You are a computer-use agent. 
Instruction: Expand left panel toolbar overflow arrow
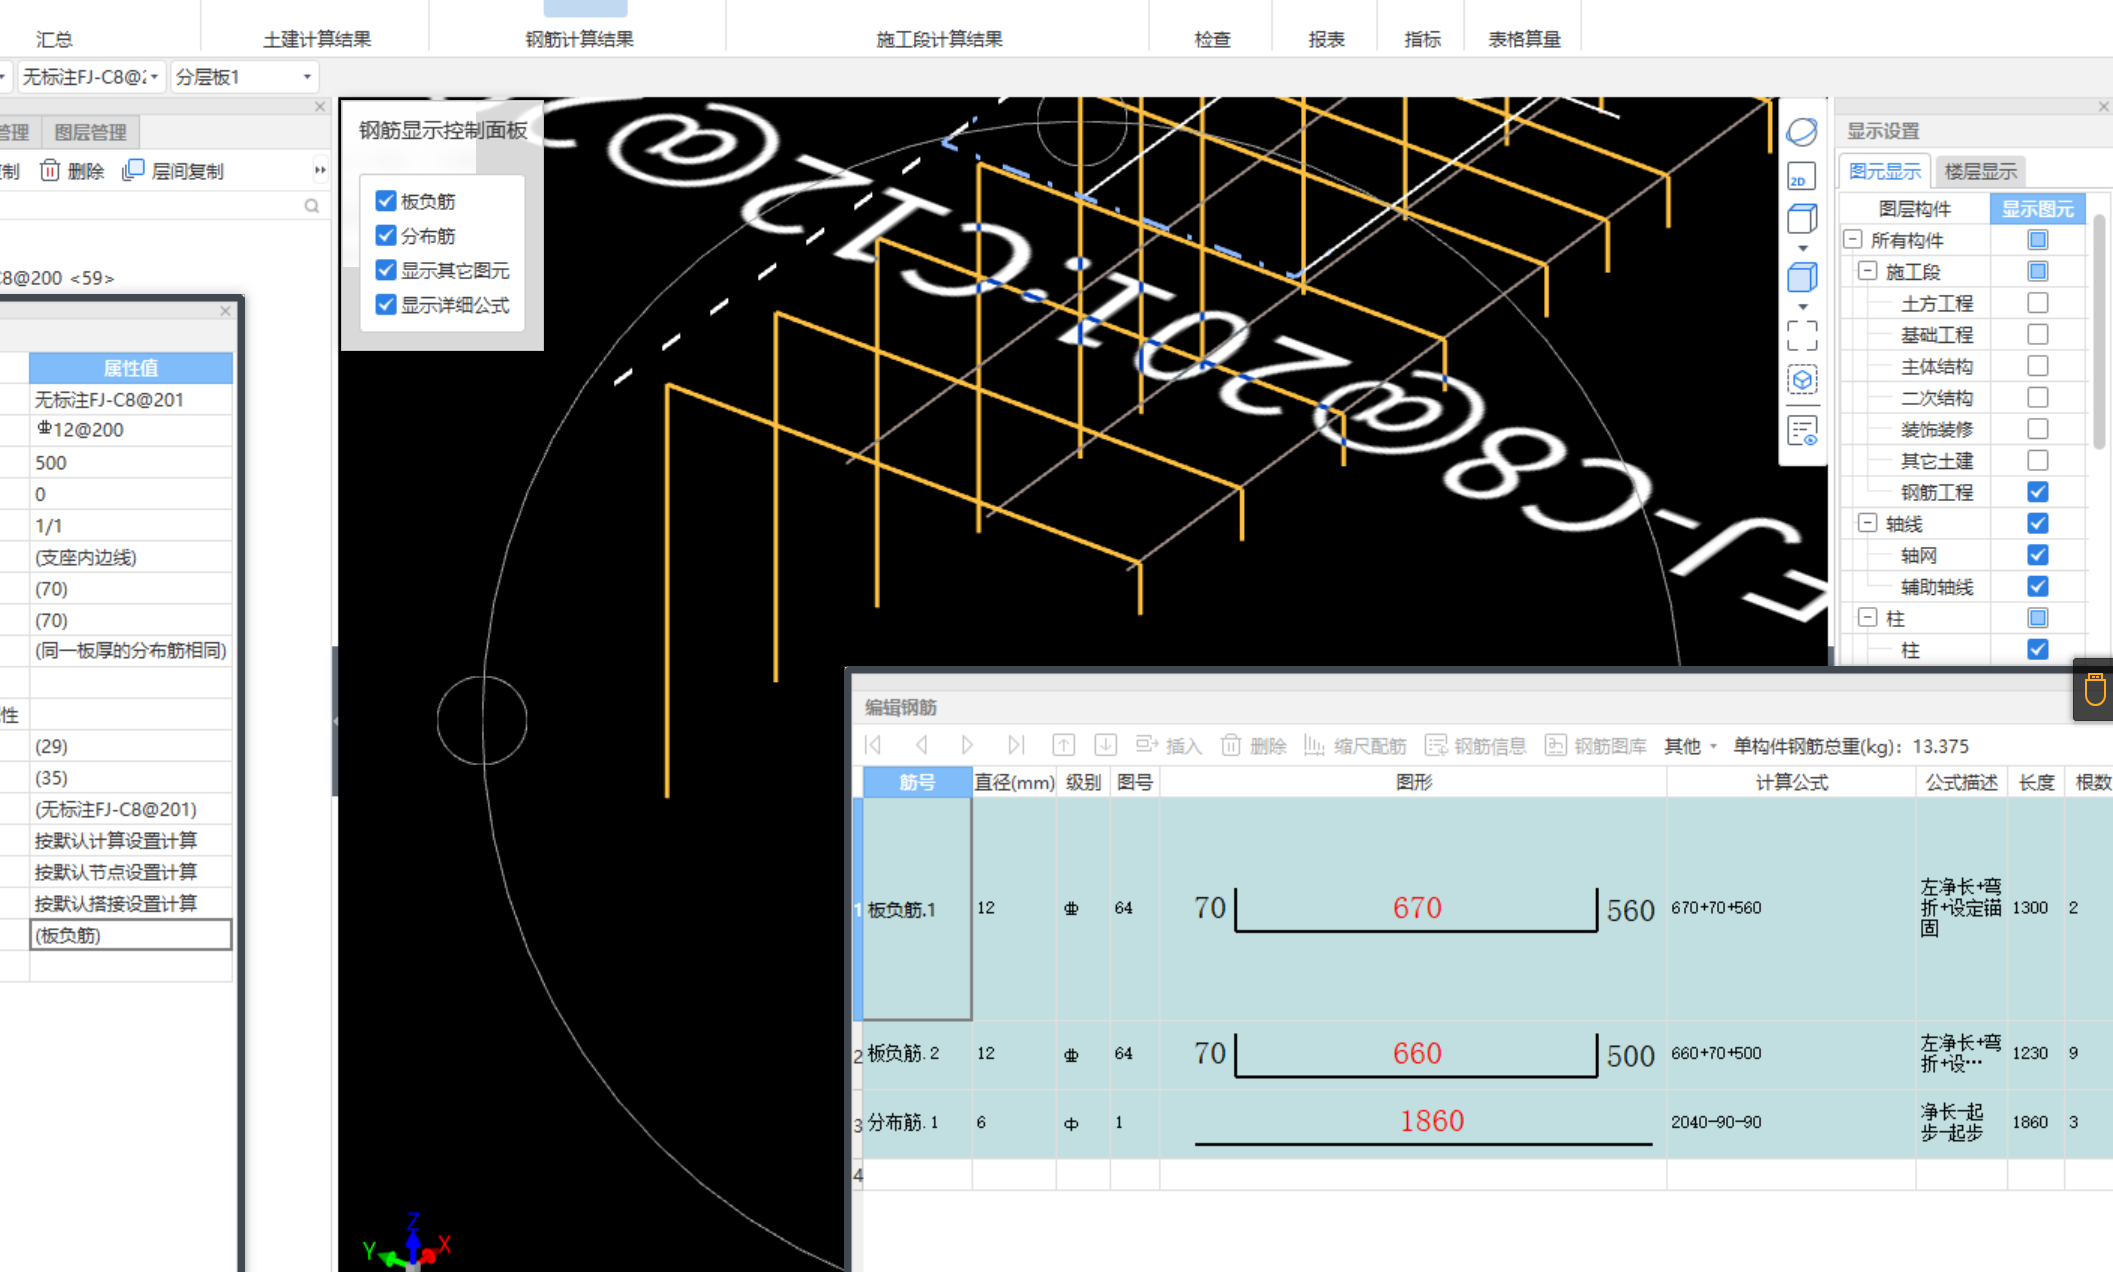coord(320,171)
